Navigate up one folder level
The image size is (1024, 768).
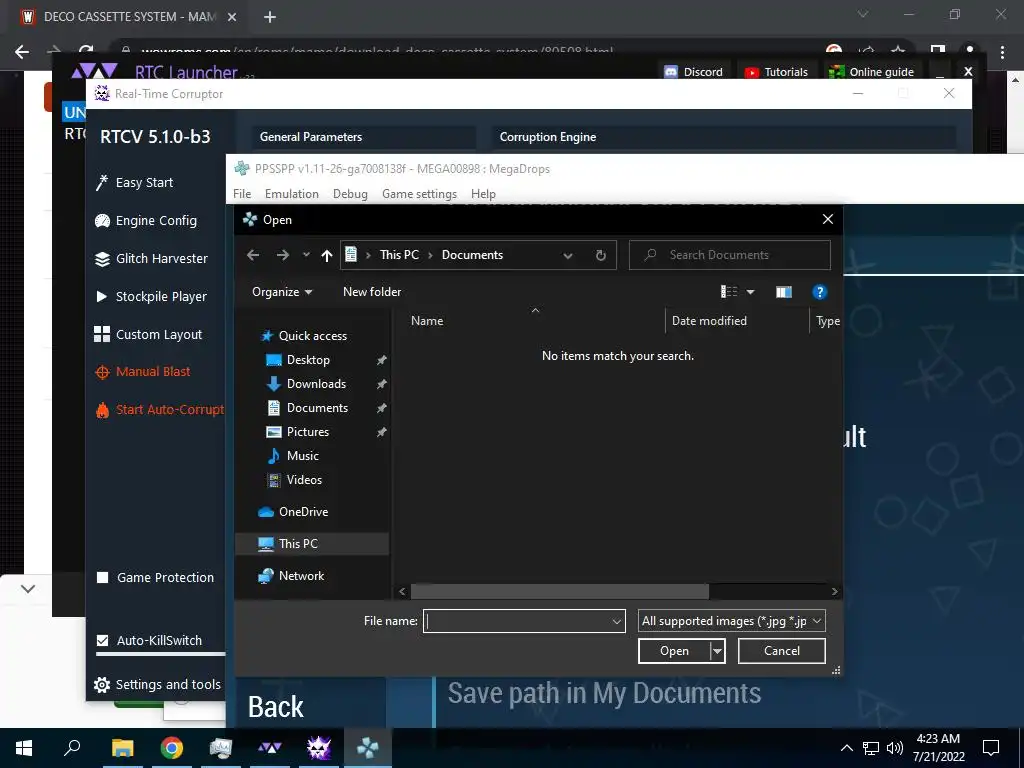[x=327, y=255]
